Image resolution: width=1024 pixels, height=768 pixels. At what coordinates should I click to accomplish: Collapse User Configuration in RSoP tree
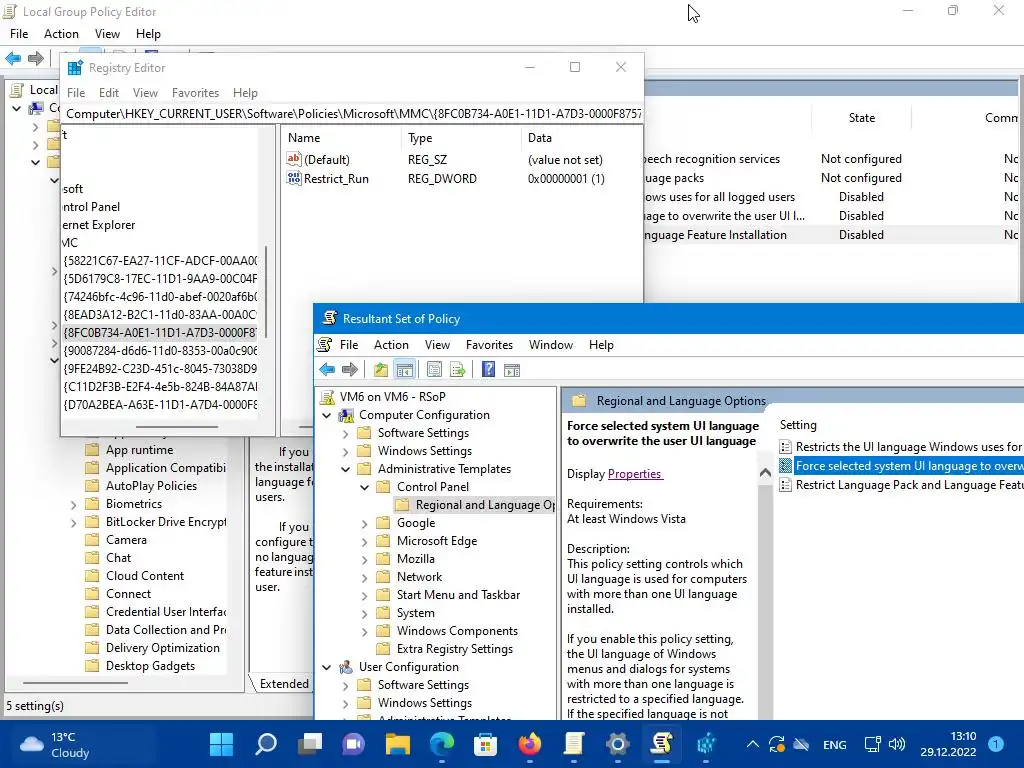click(x=327, y=667)
